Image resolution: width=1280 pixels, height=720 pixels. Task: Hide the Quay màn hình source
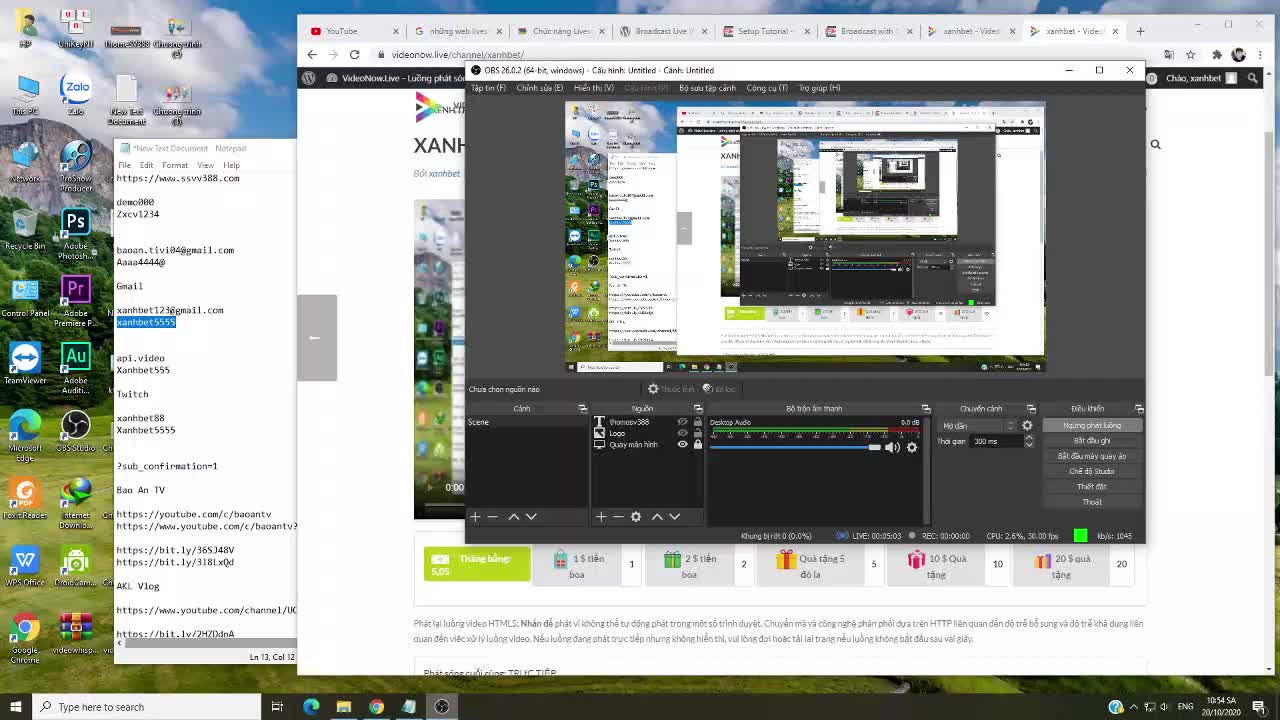click(681, 444)
